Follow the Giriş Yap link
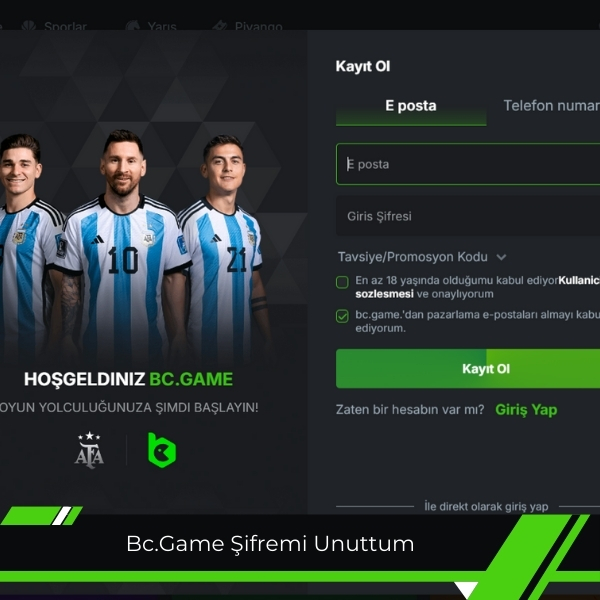This screenshot has height=600, width=600. click(526, 410)
